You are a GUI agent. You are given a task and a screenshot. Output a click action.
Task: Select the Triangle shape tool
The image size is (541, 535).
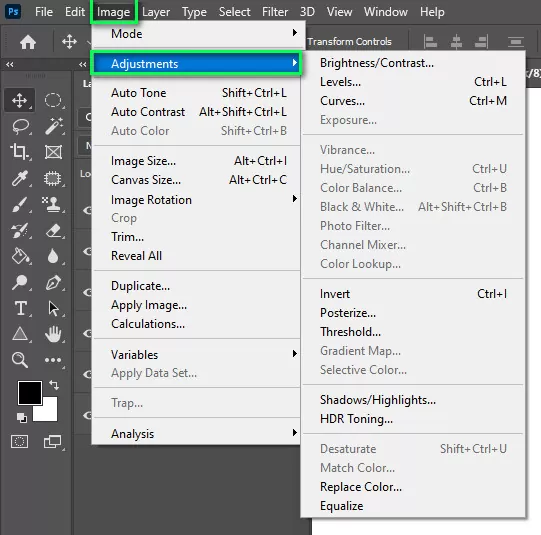pyautogui.click(x=20, y=334)
